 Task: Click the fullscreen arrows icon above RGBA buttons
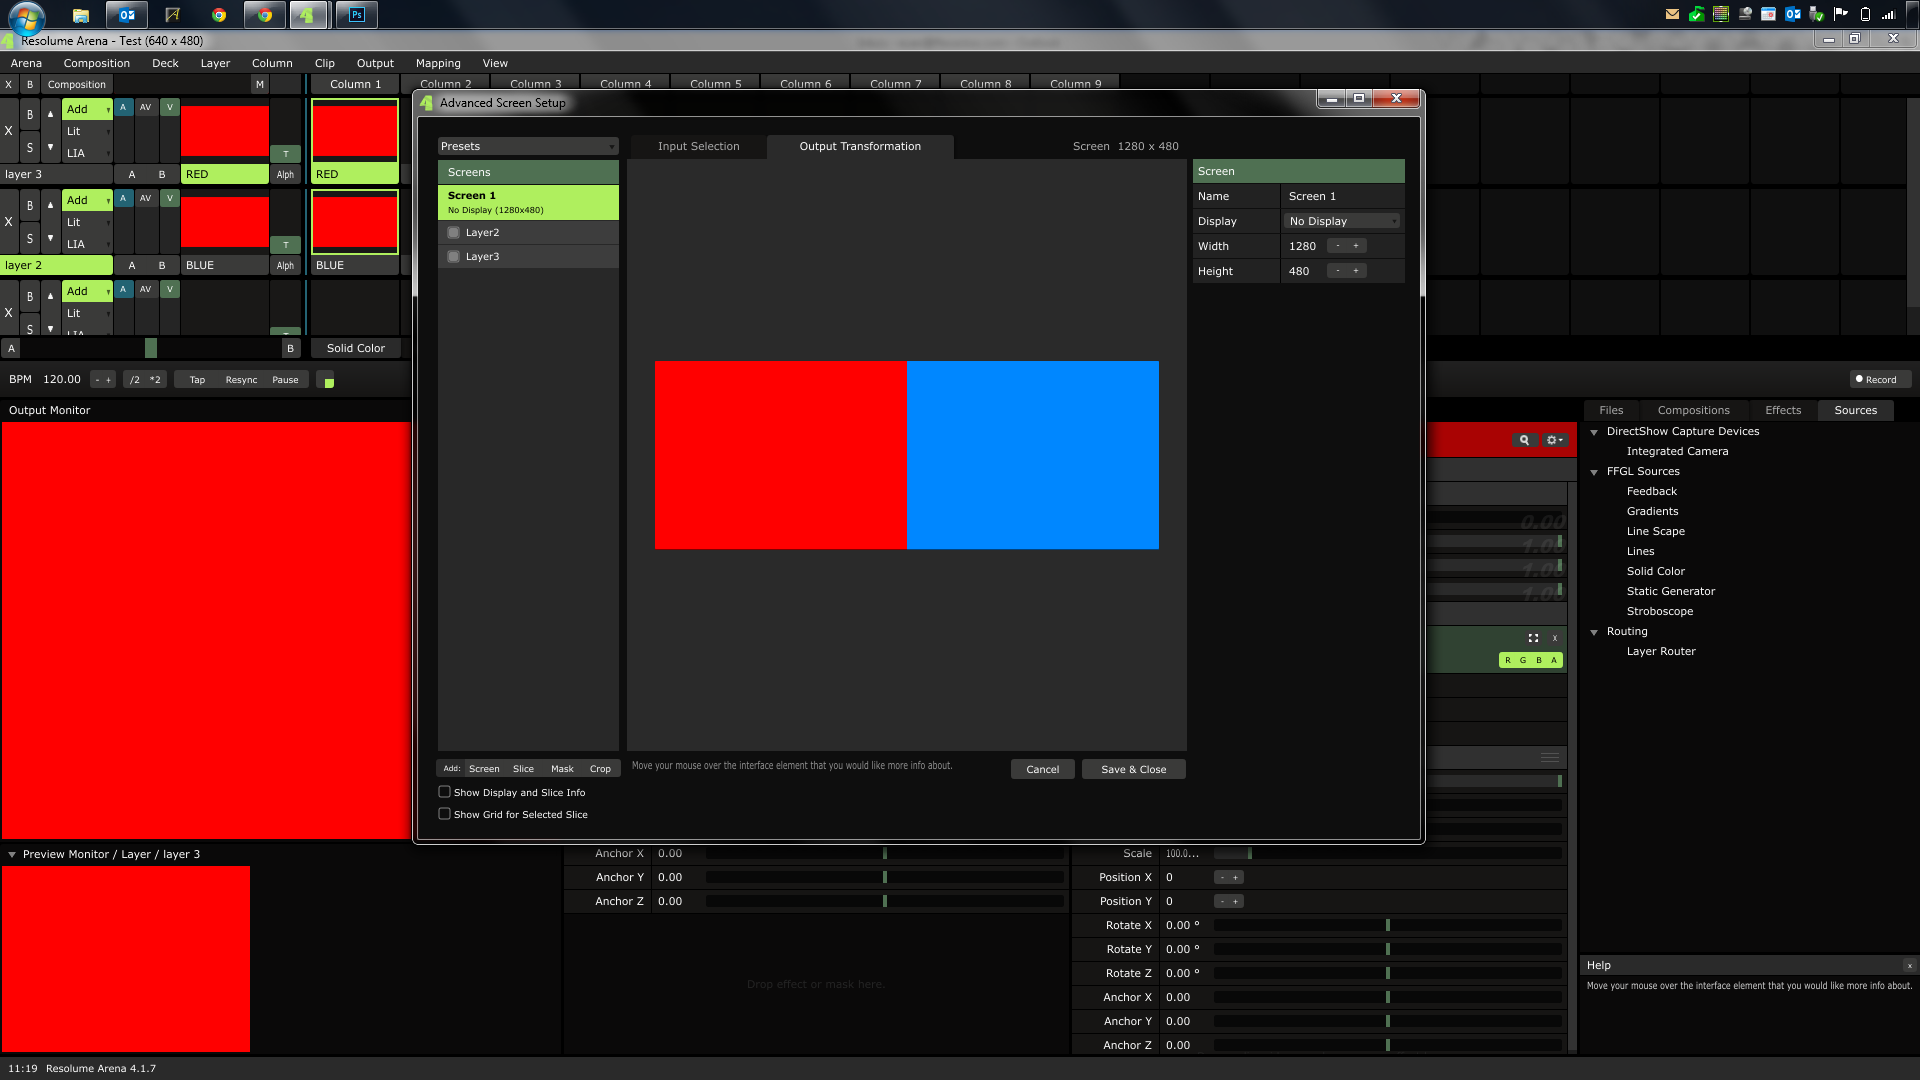[1533, 638]
